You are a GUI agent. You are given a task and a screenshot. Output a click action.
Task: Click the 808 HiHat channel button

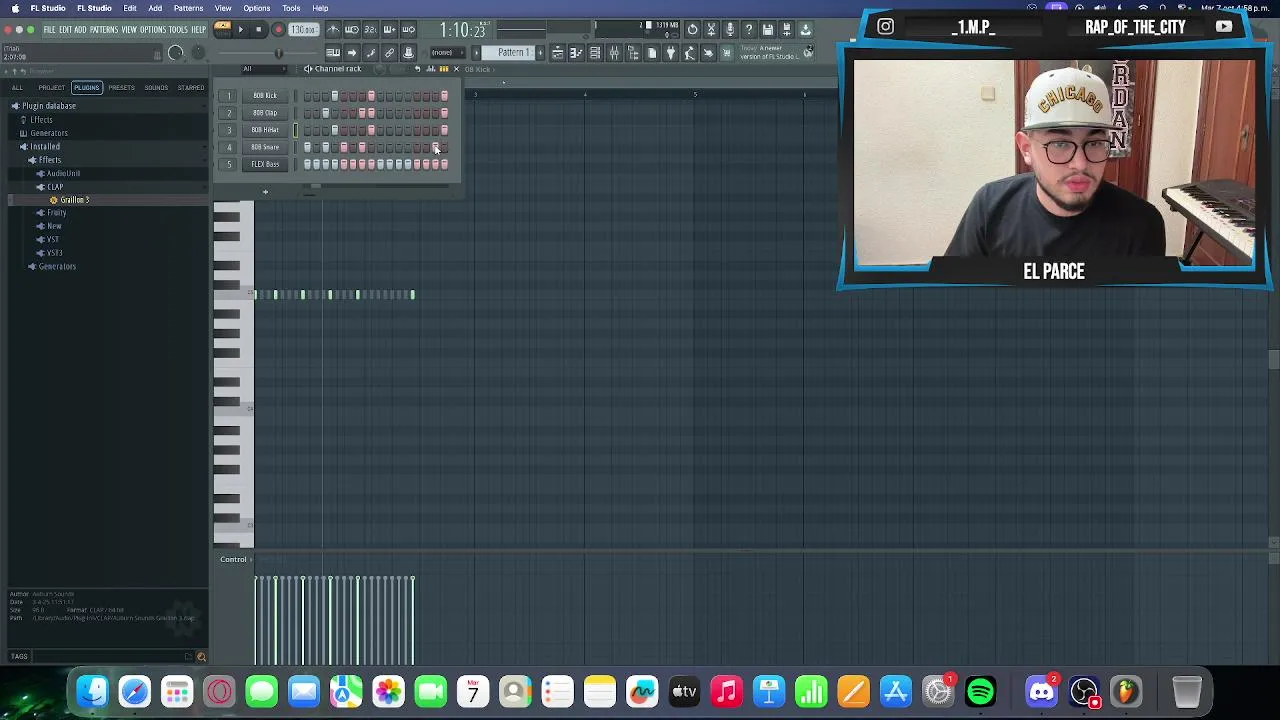tap(265, 130)
